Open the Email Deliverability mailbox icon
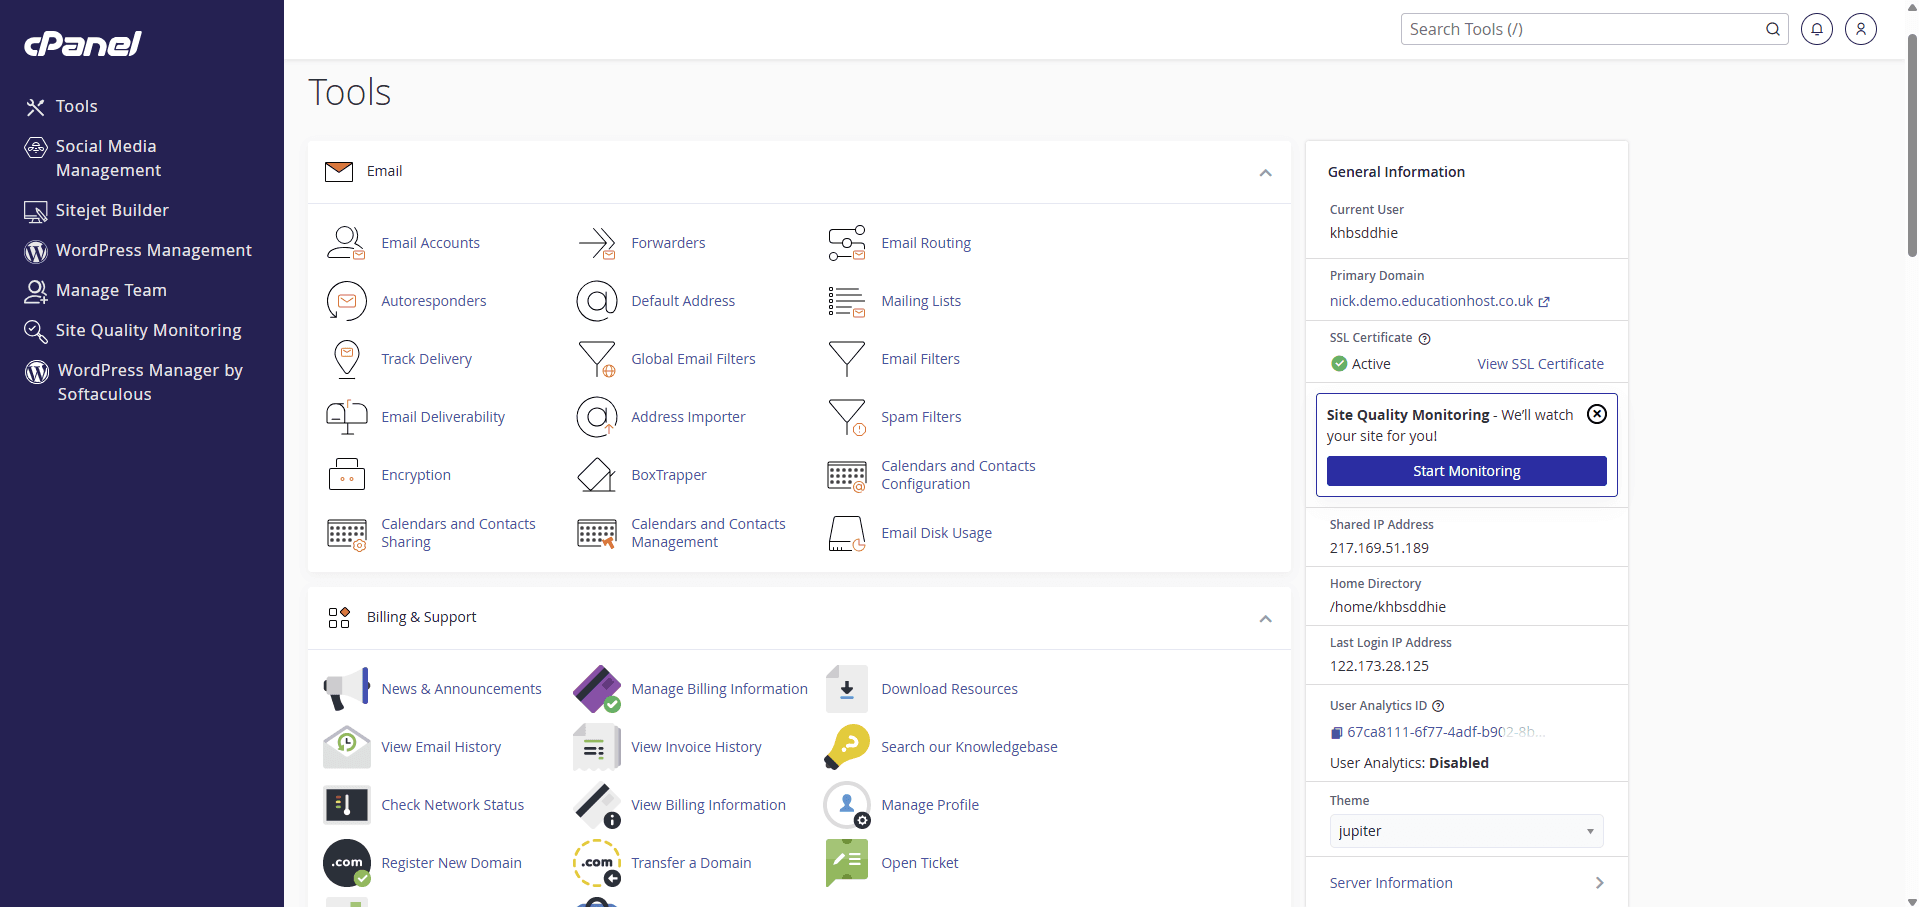Screen dimensions: 1919x907 346,417
